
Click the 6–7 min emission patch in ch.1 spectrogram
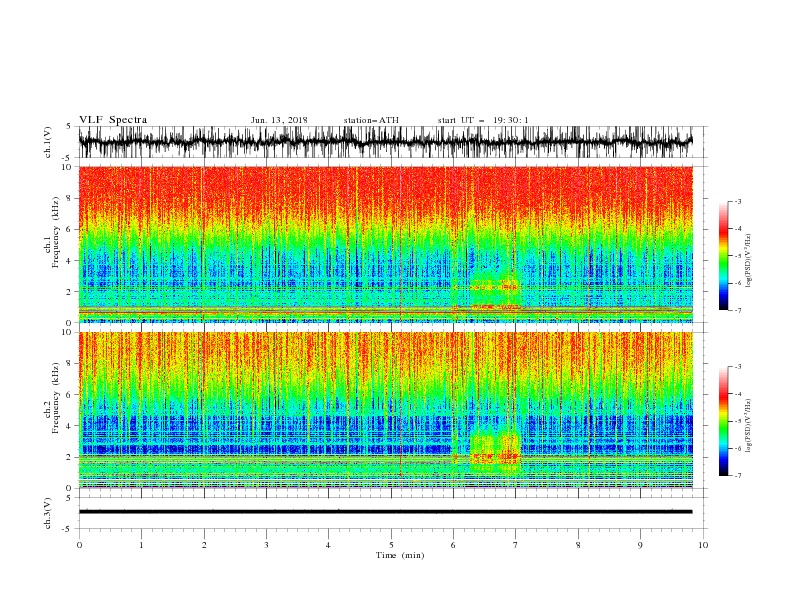(495, 293)
